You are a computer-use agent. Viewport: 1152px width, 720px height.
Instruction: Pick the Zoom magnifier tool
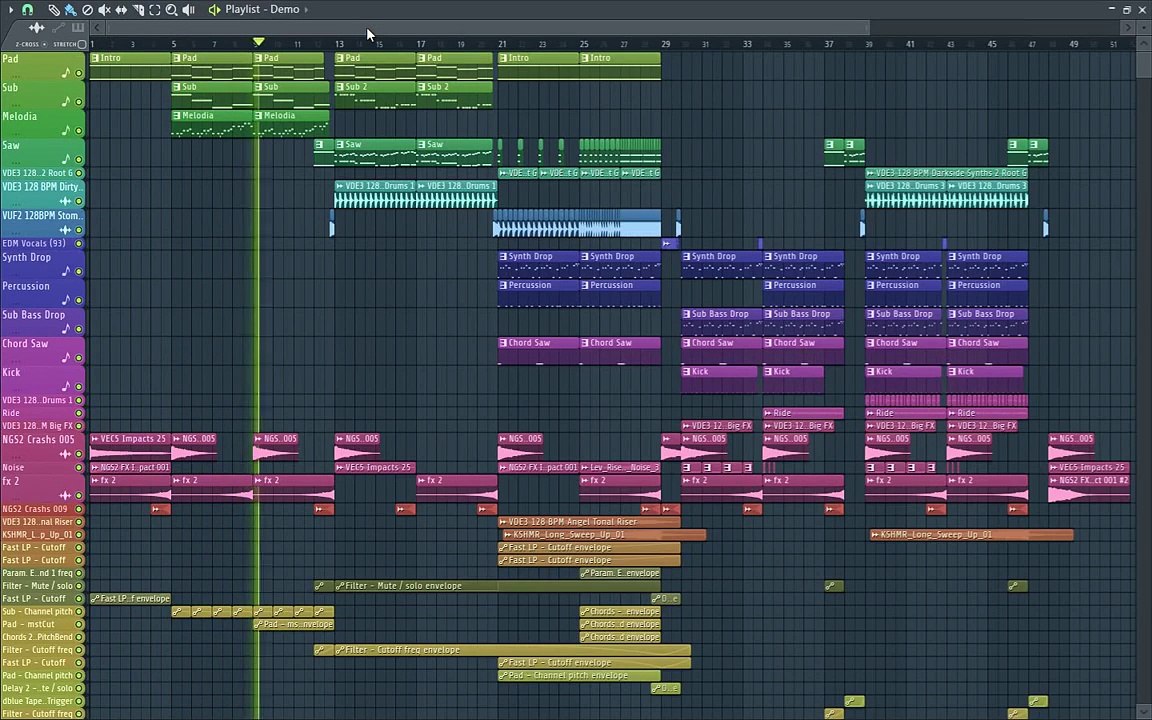pyautogui.click(x=171, y=10)
